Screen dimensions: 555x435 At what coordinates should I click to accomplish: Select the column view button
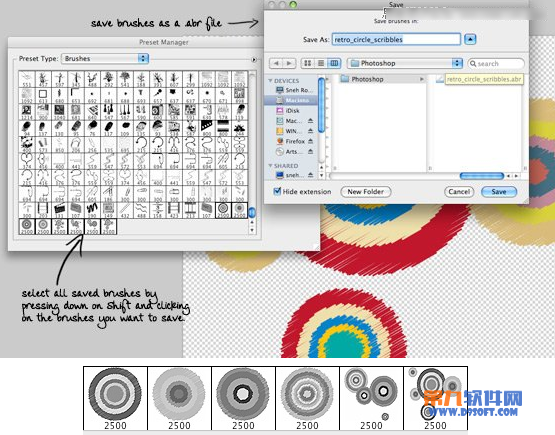point(334,63)
